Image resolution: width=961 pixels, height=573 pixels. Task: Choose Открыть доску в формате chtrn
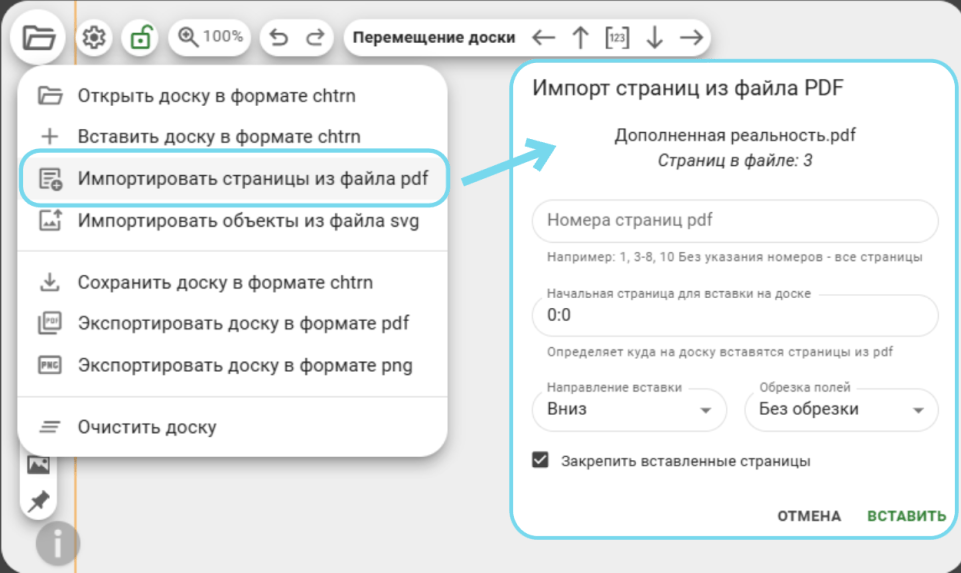coord(233,96)
